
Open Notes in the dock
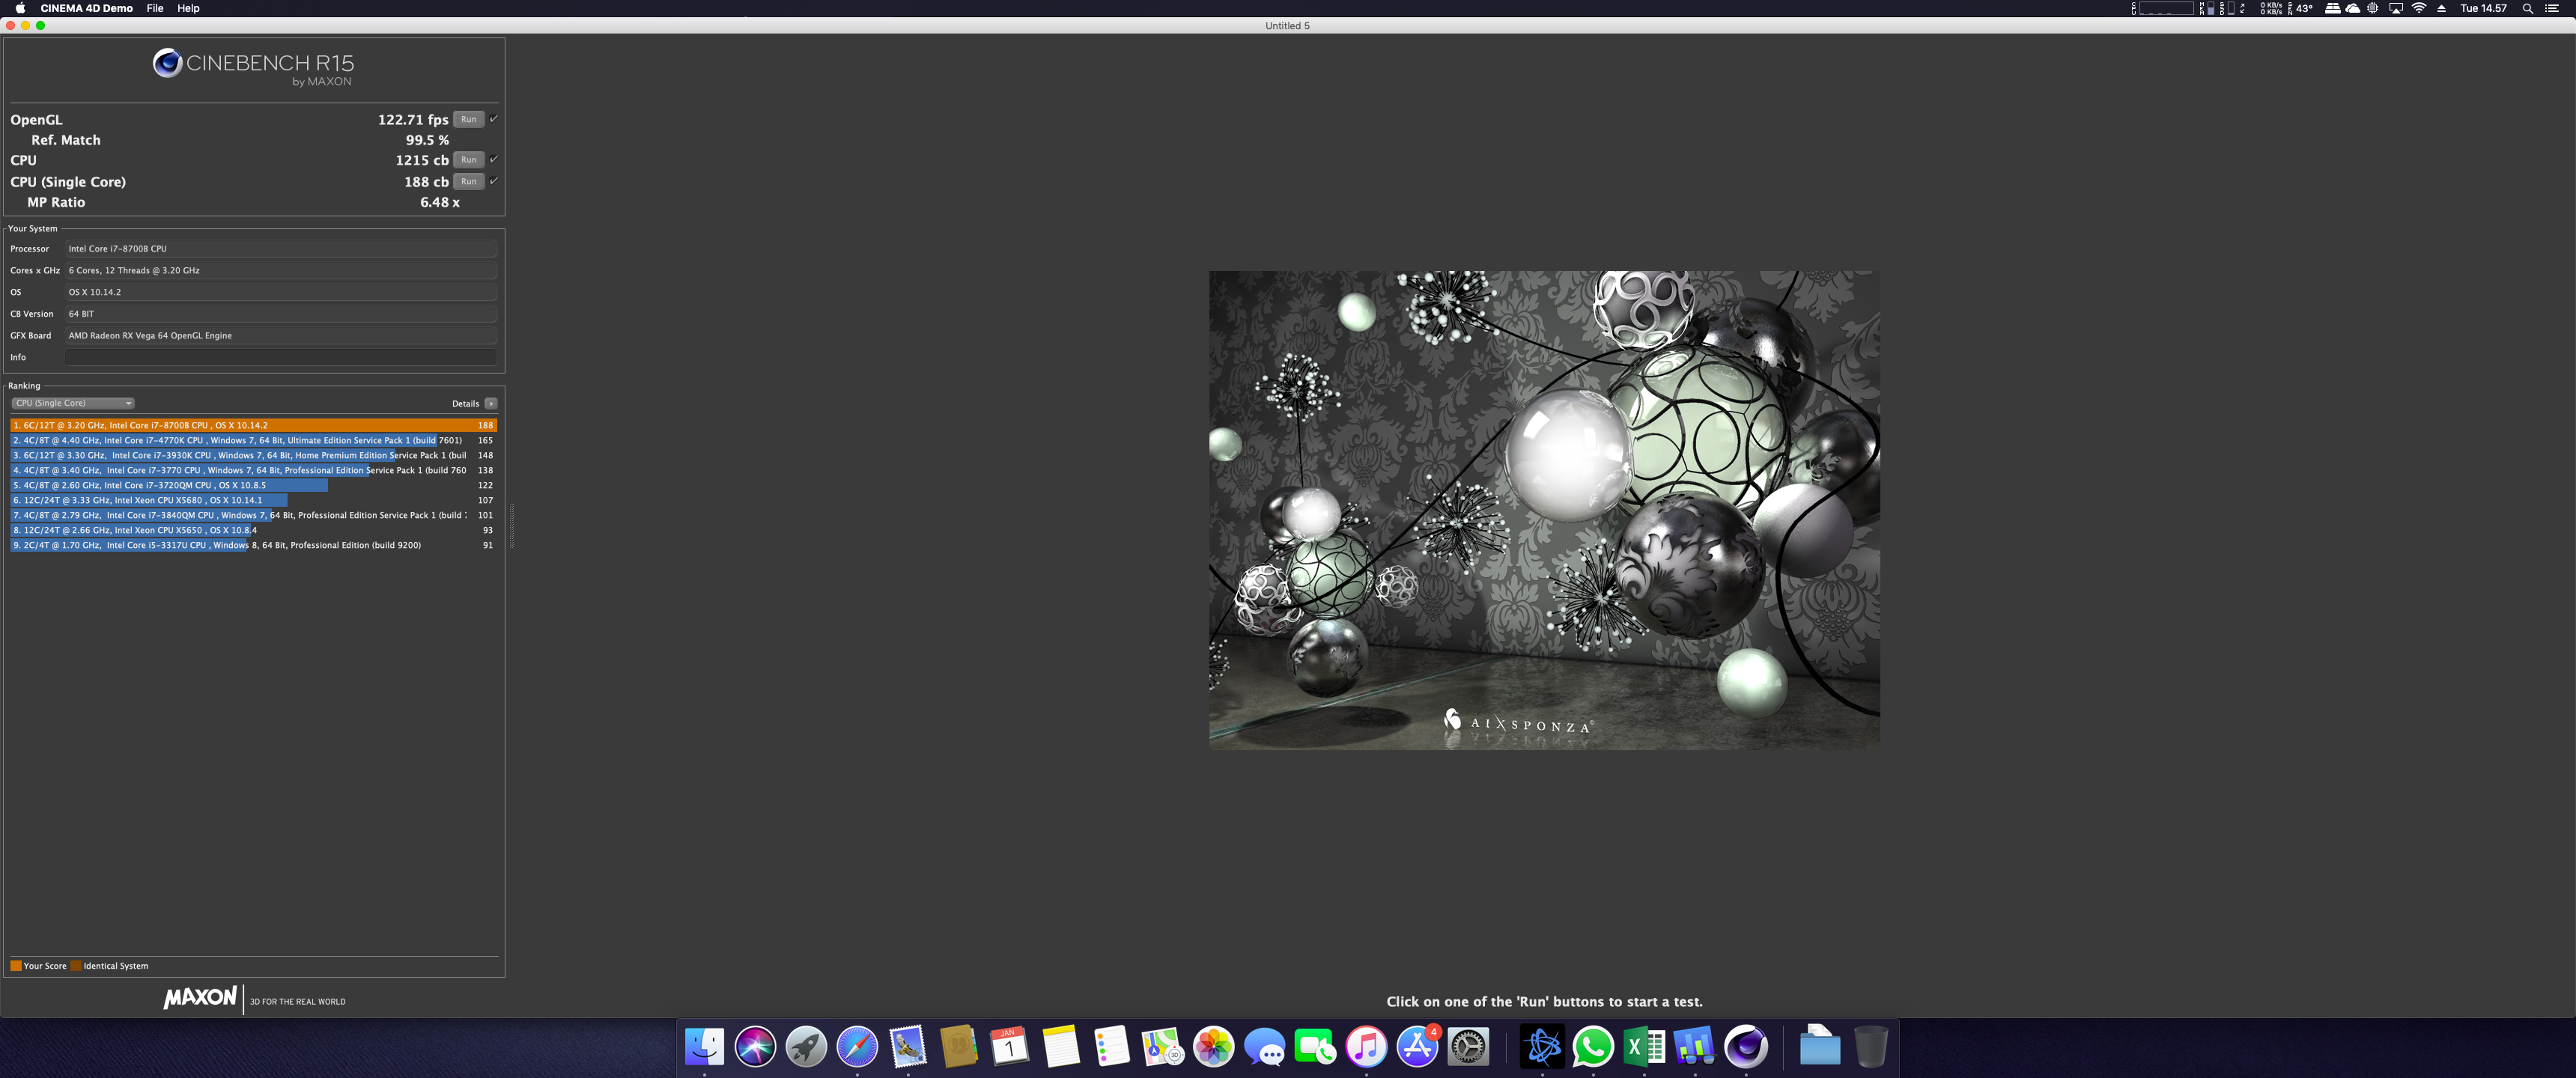1061,1047
